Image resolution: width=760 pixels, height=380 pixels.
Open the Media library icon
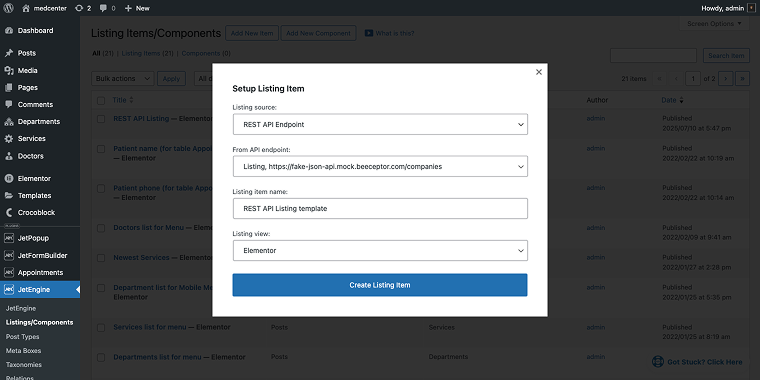(9, 70)
